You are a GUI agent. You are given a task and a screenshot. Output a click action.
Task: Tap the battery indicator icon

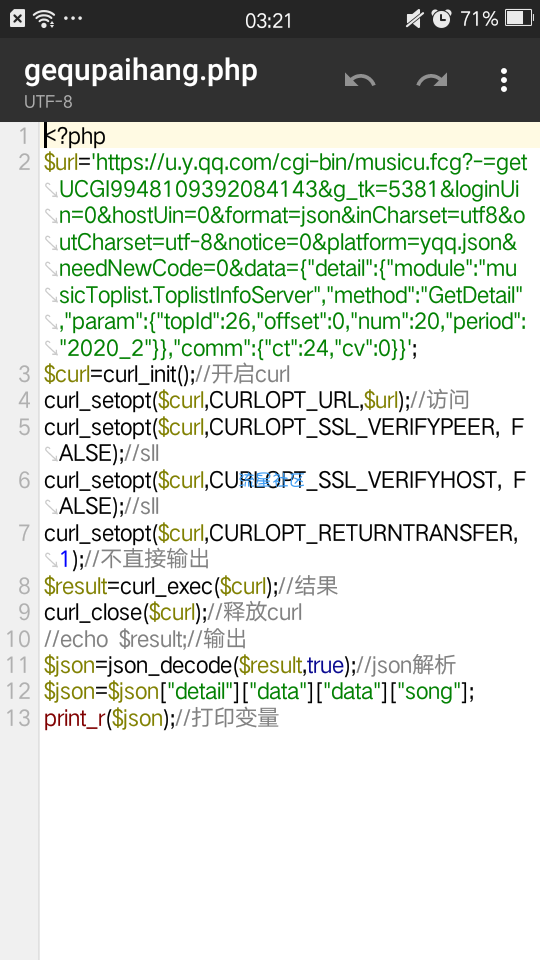point(518,19)
